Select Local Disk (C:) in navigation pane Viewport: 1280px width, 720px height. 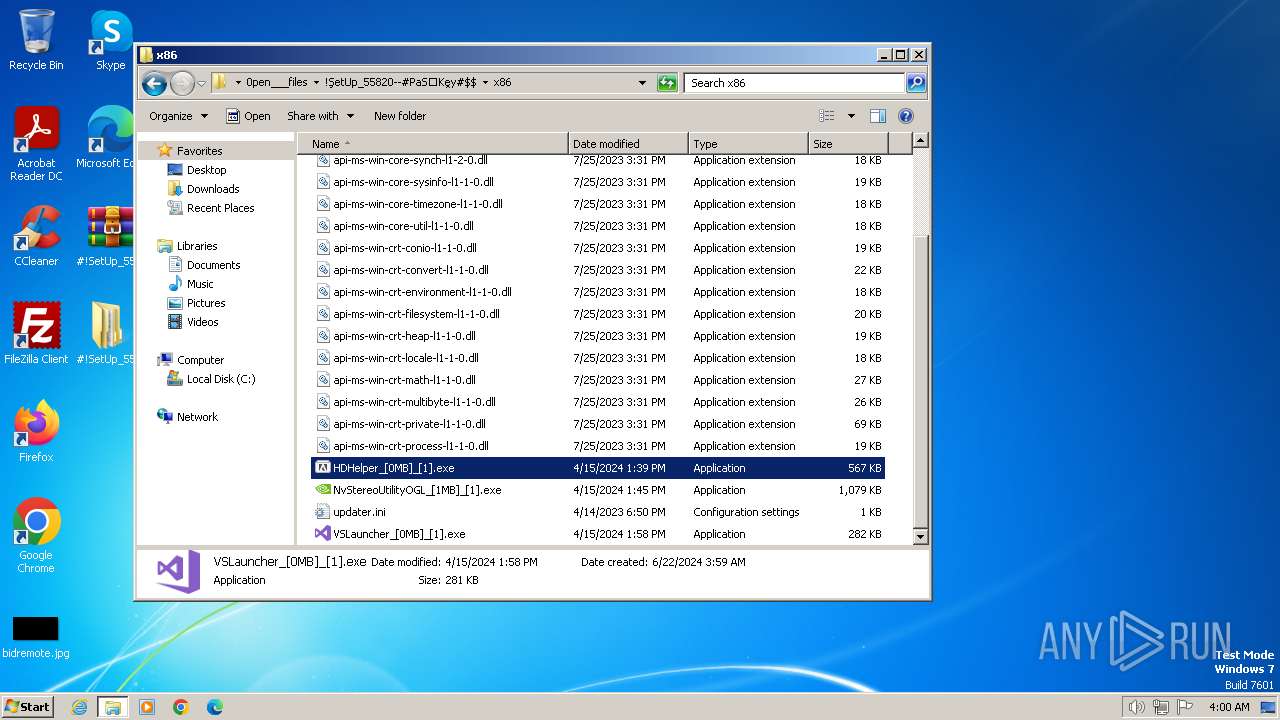point(220,379)
